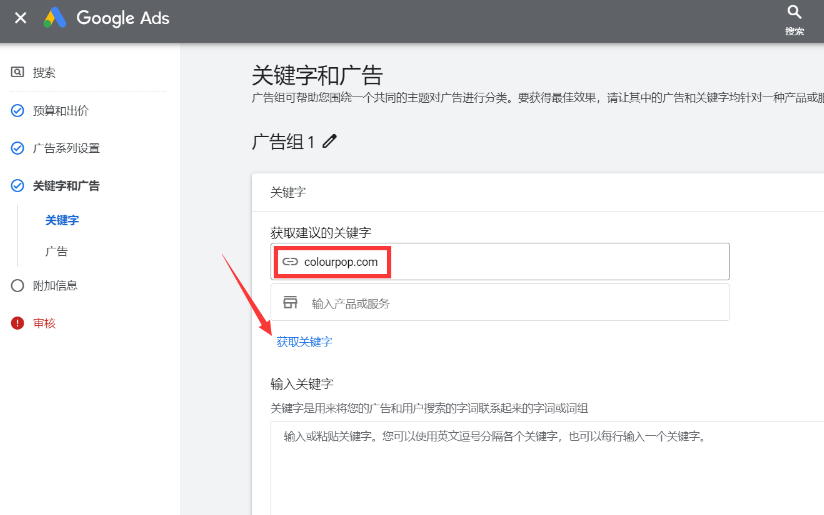Close the campaign setup with the X icon

click(20, 18)
